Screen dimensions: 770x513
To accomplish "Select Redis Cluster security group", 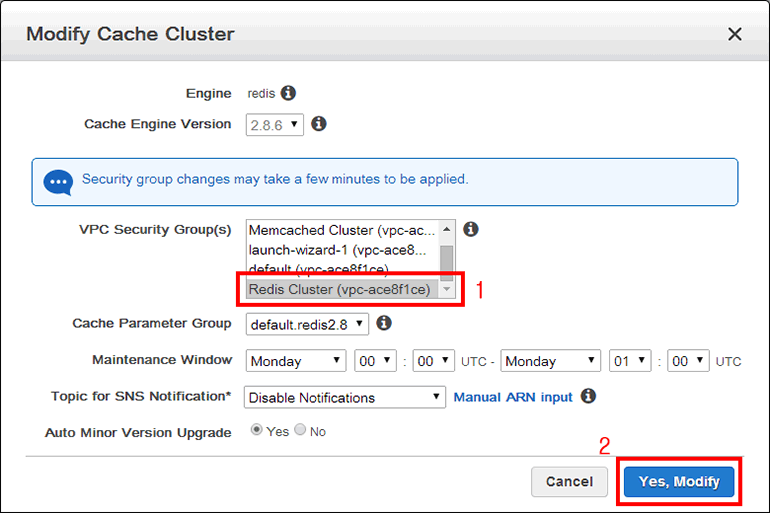I will 340,289.
